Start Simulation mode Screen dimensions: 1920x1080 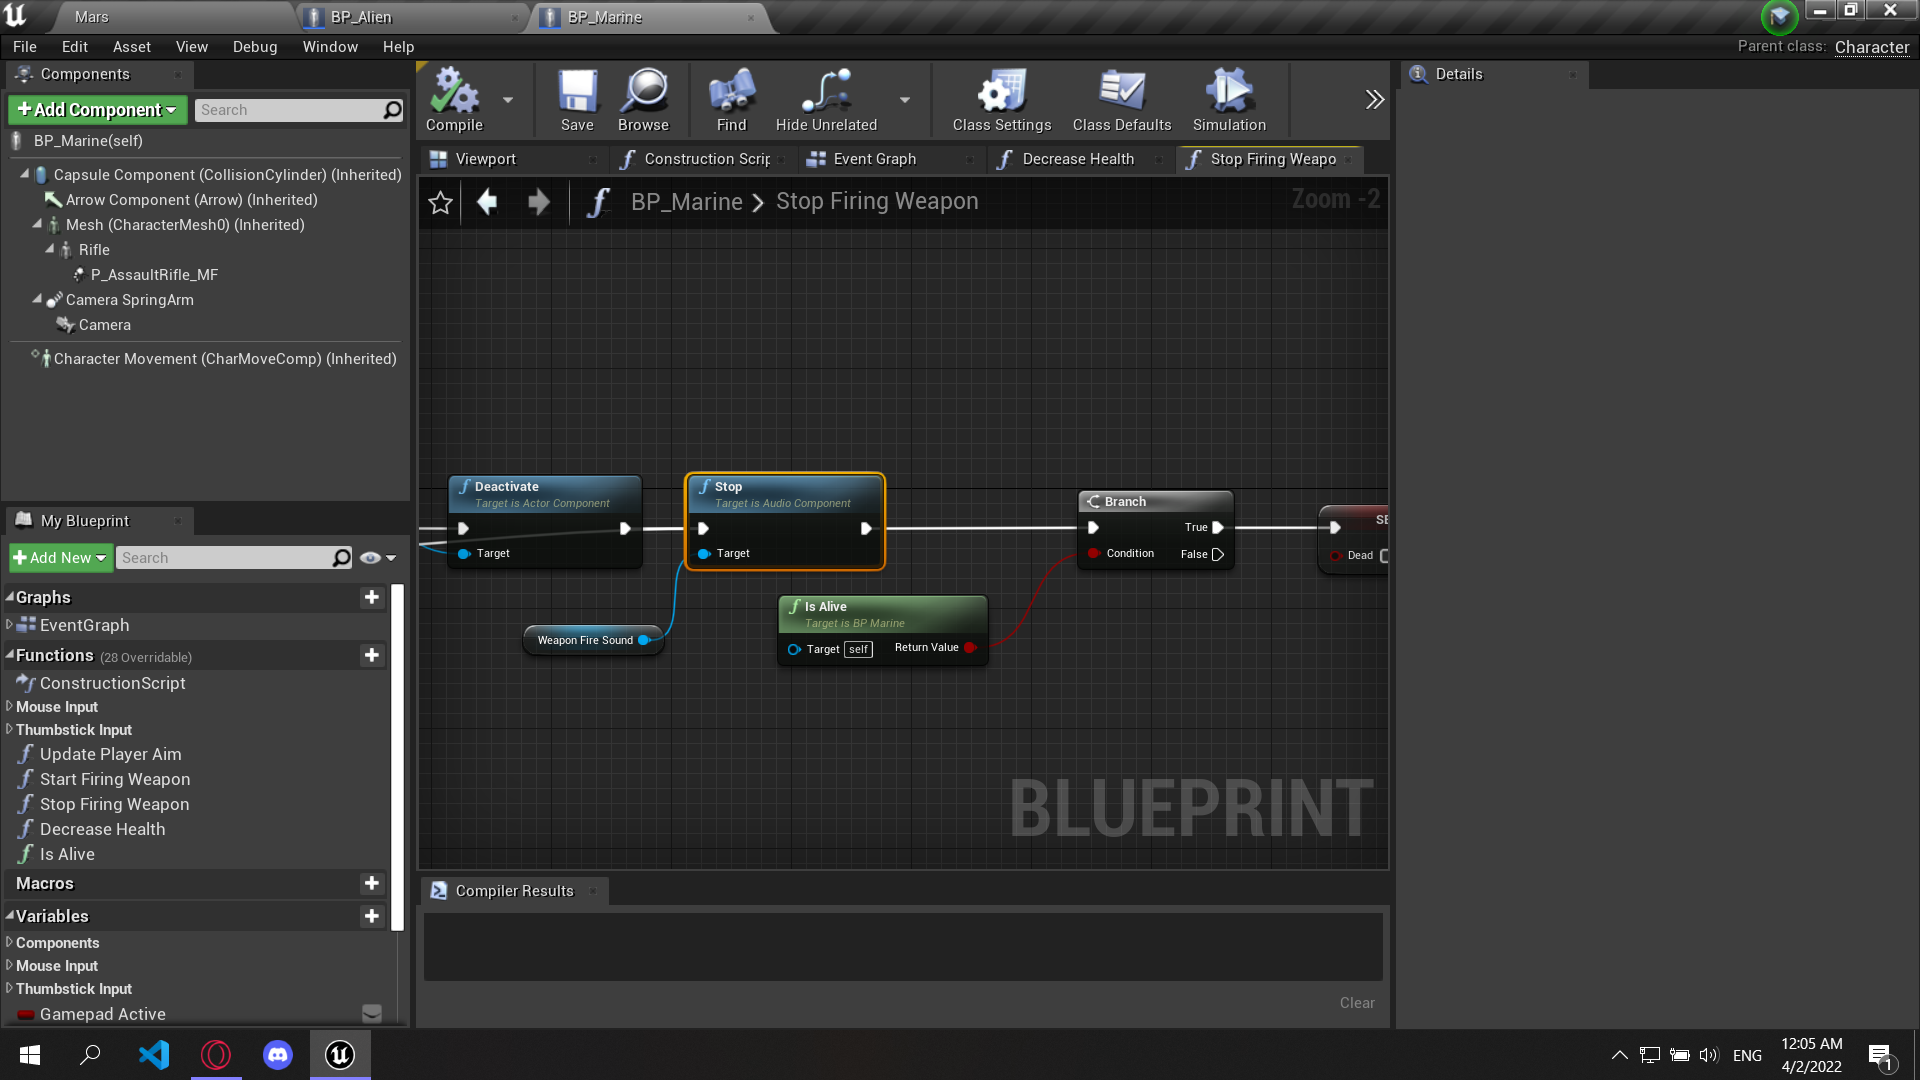(x=1228, y=99)
